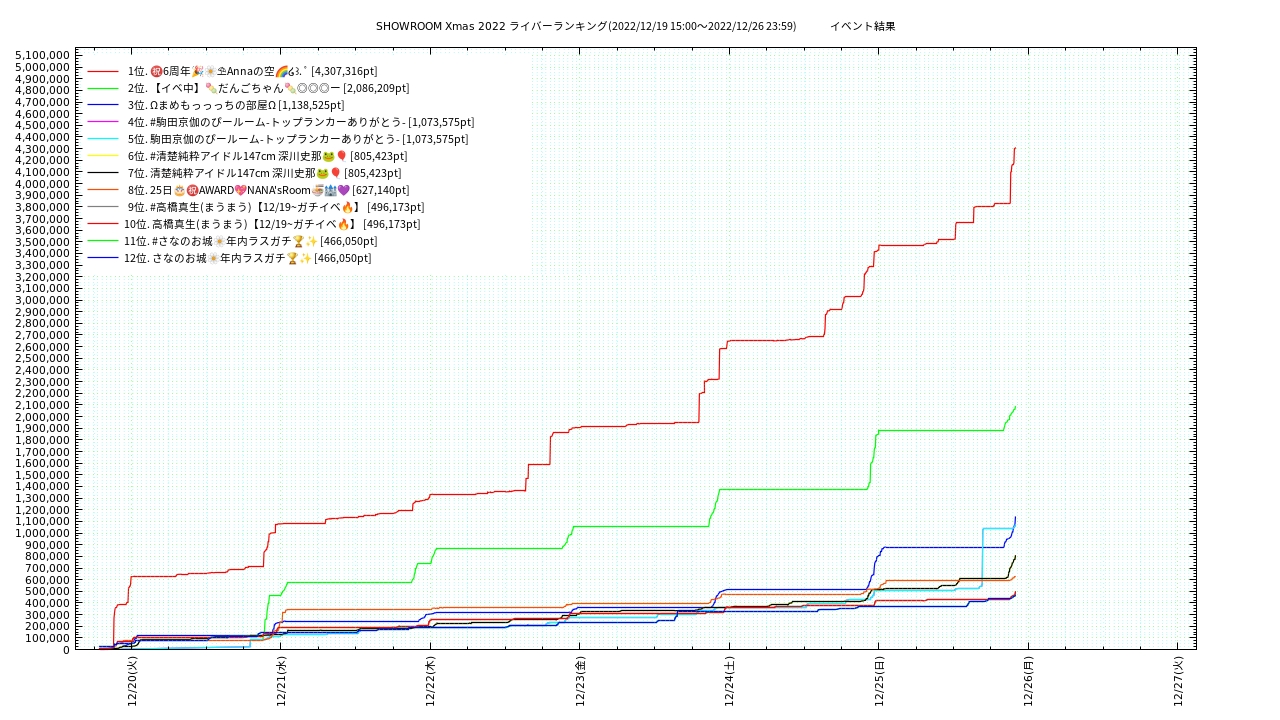Click the 100,000 y-axis value
Screen dimensions: 1280x720
click(49, 638)
